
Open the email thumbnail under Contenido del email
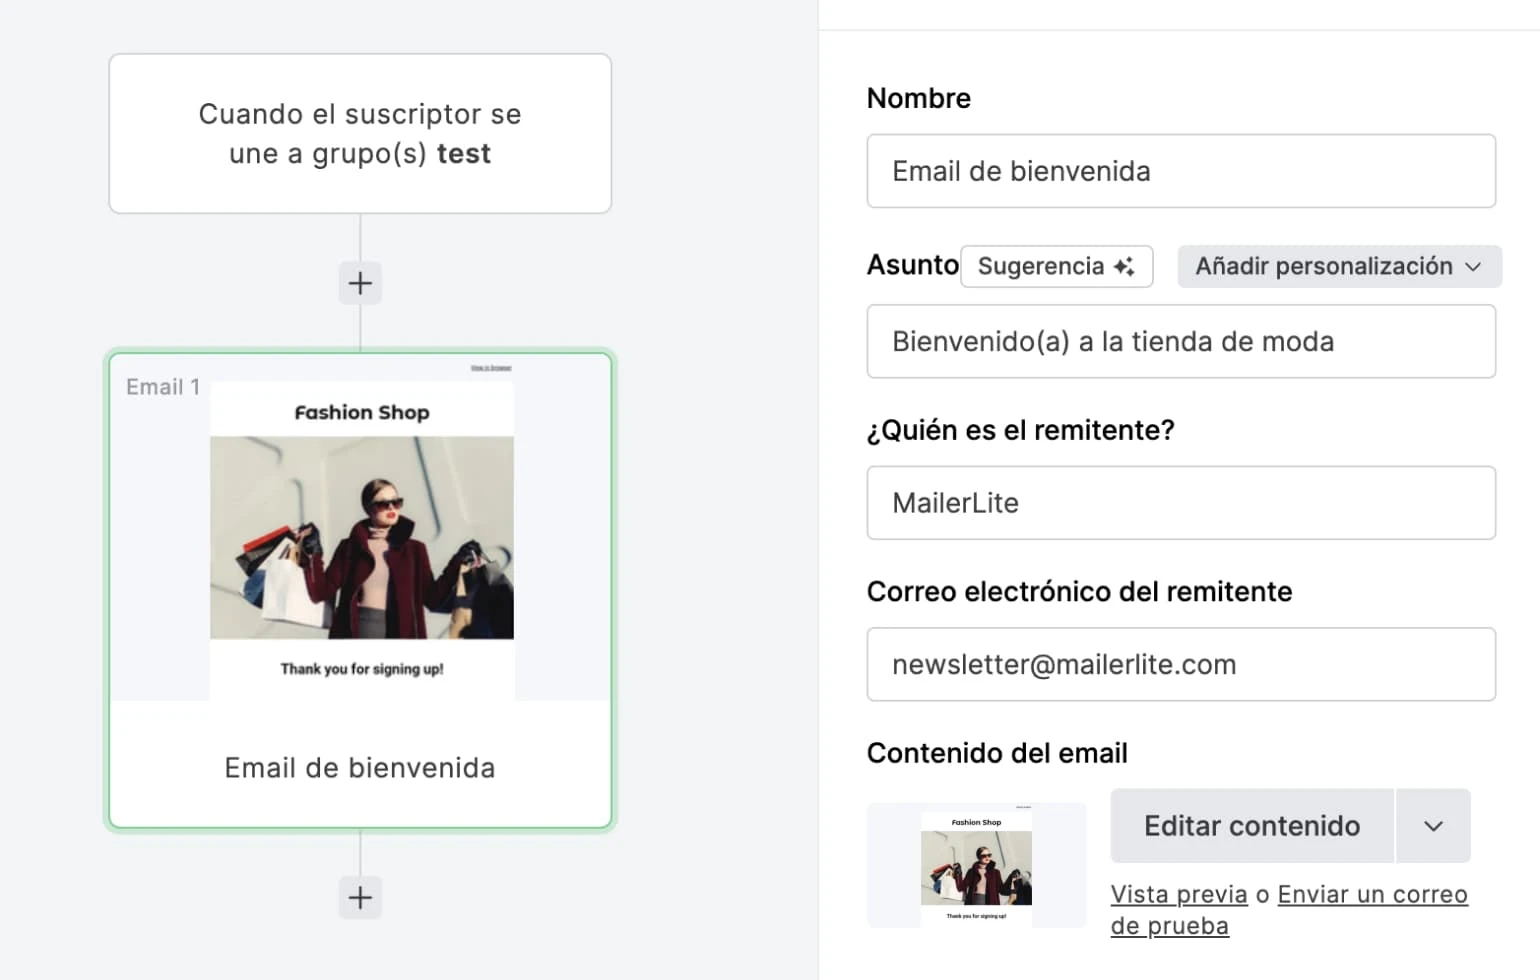click(976, 865)
